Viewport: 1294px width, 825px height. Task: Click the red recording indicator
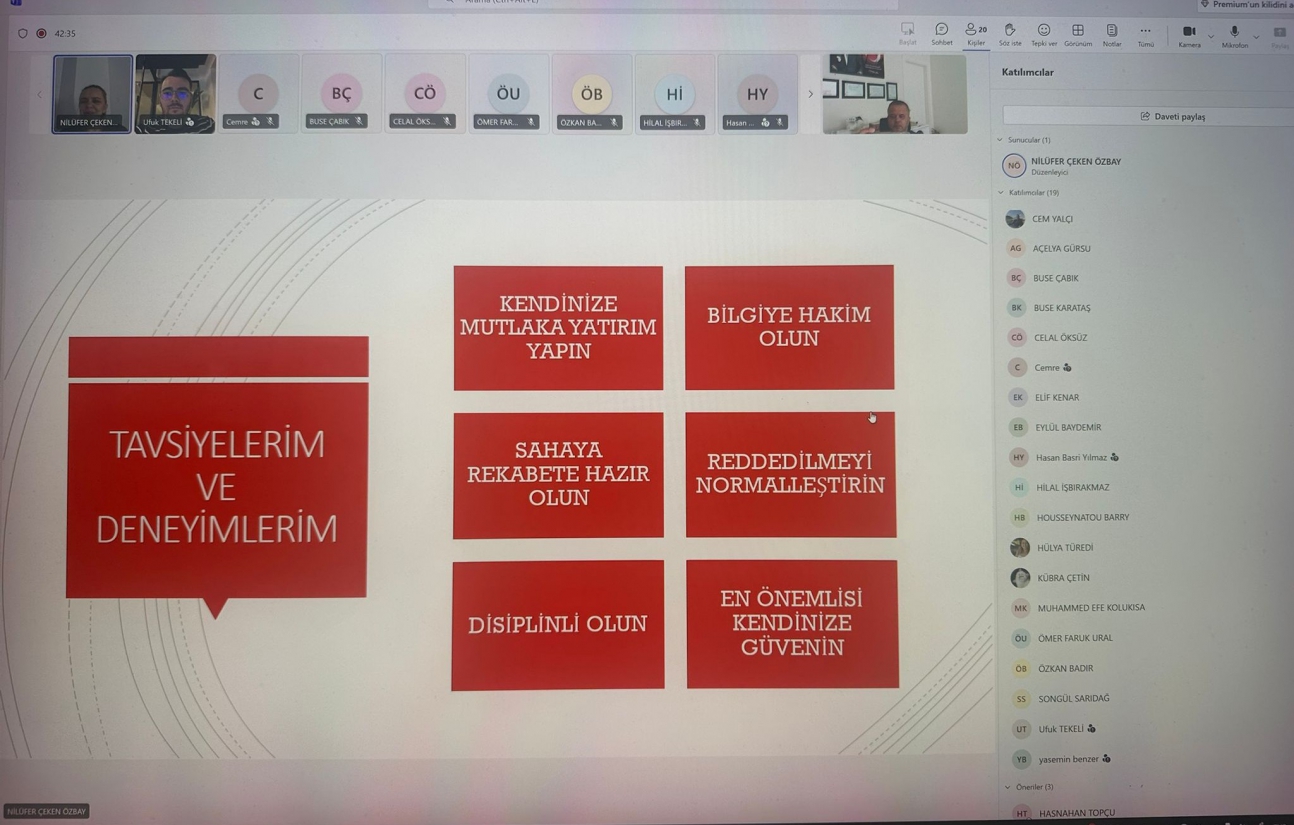coord(41,33)
